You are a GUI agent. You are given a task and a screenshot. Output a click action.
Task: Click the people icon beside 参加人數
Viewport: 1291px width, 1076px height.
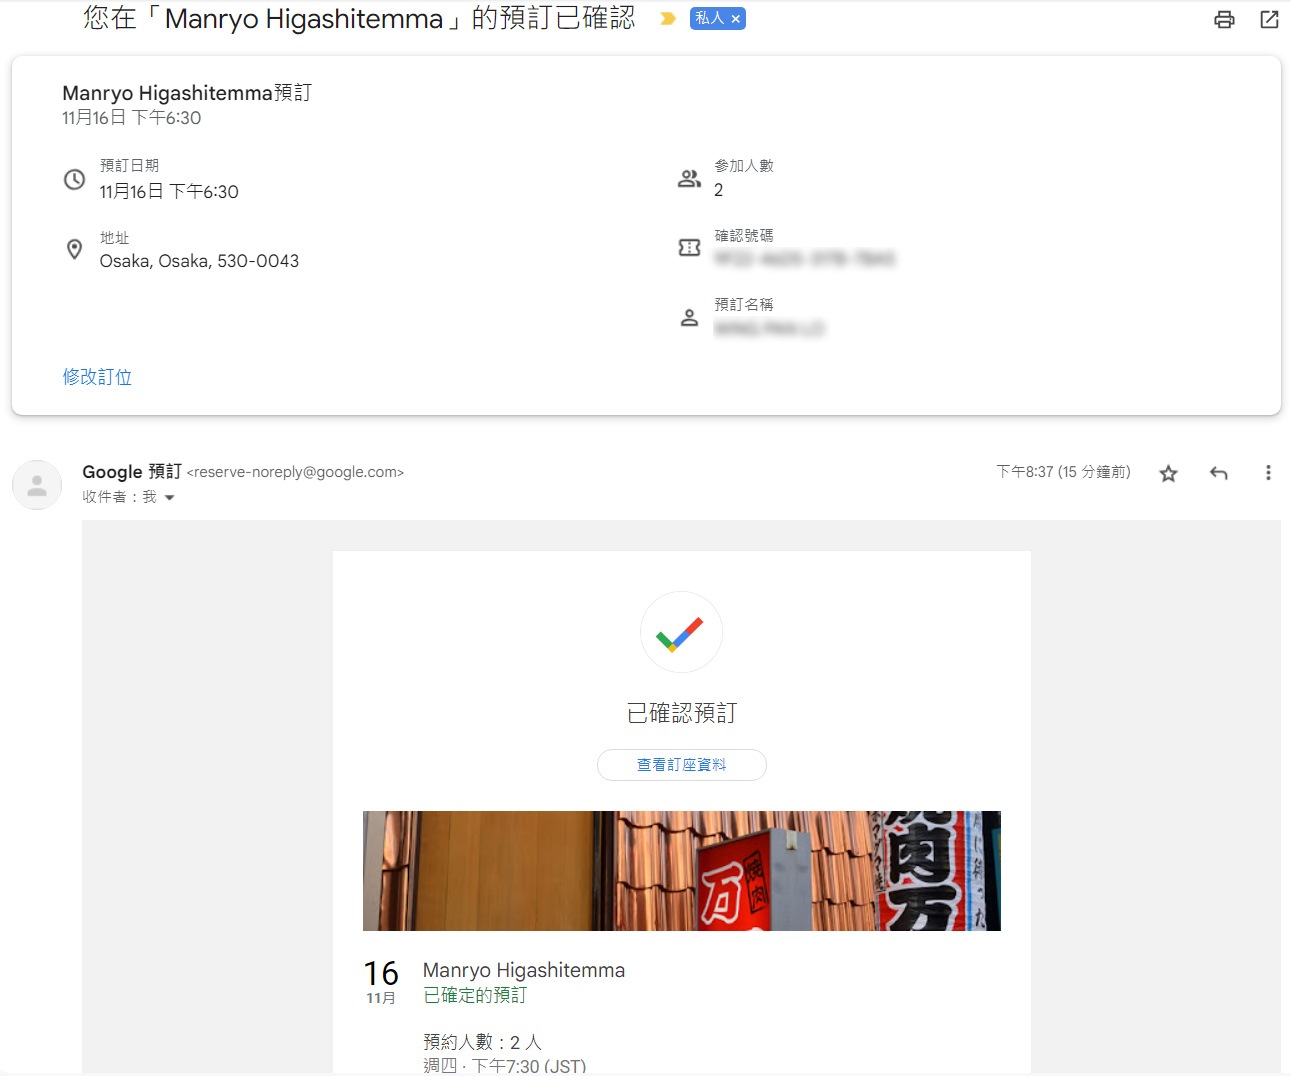[x=689, y=179]
